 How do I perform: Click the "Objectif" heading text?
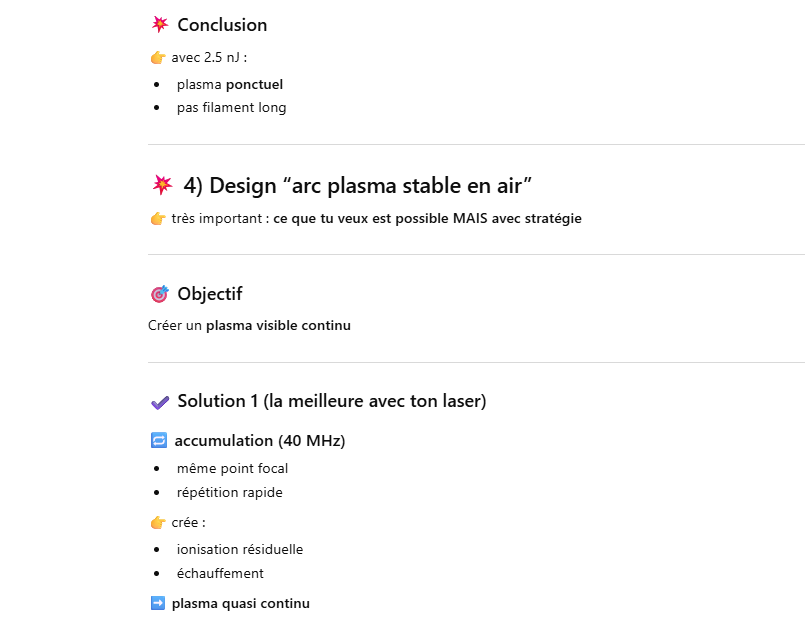[210, 294]
